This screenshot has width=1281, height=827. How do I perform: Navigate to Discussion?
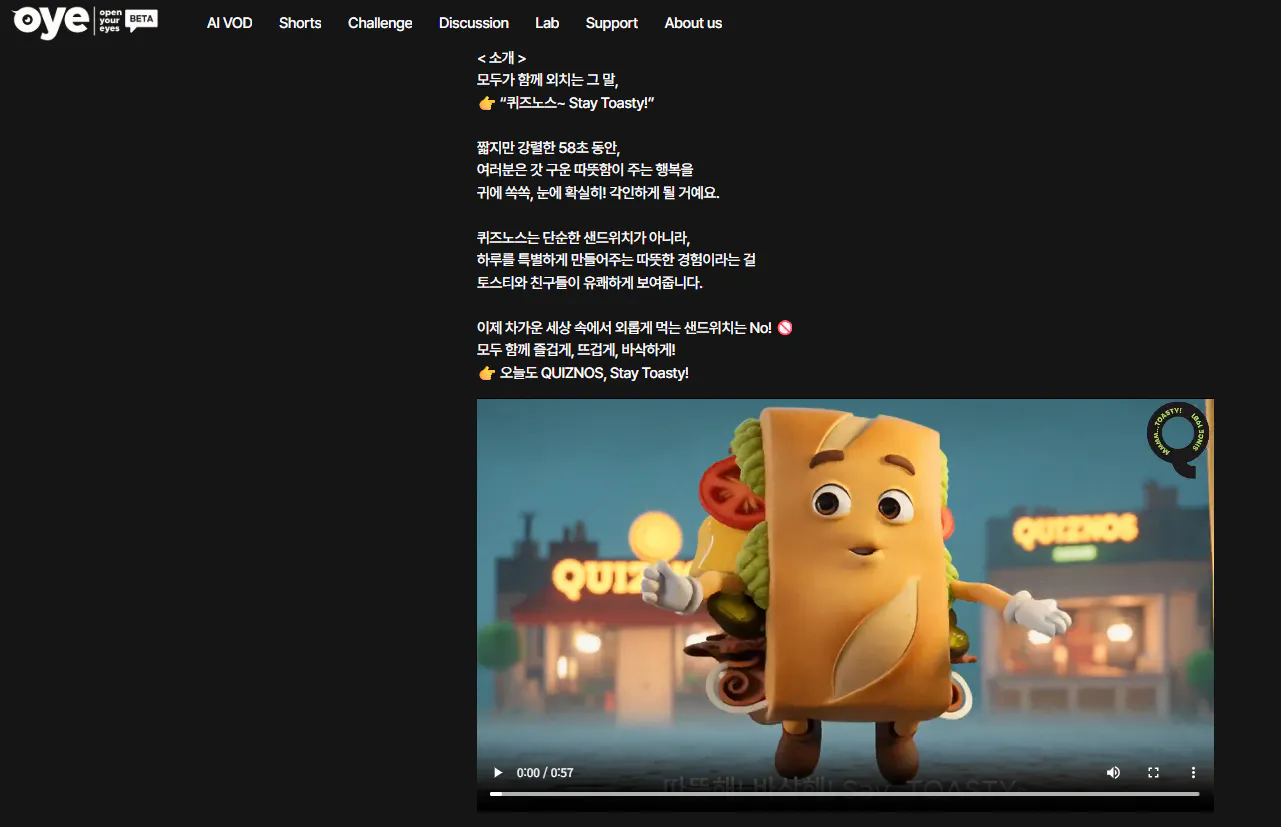(x=474, y=23)
